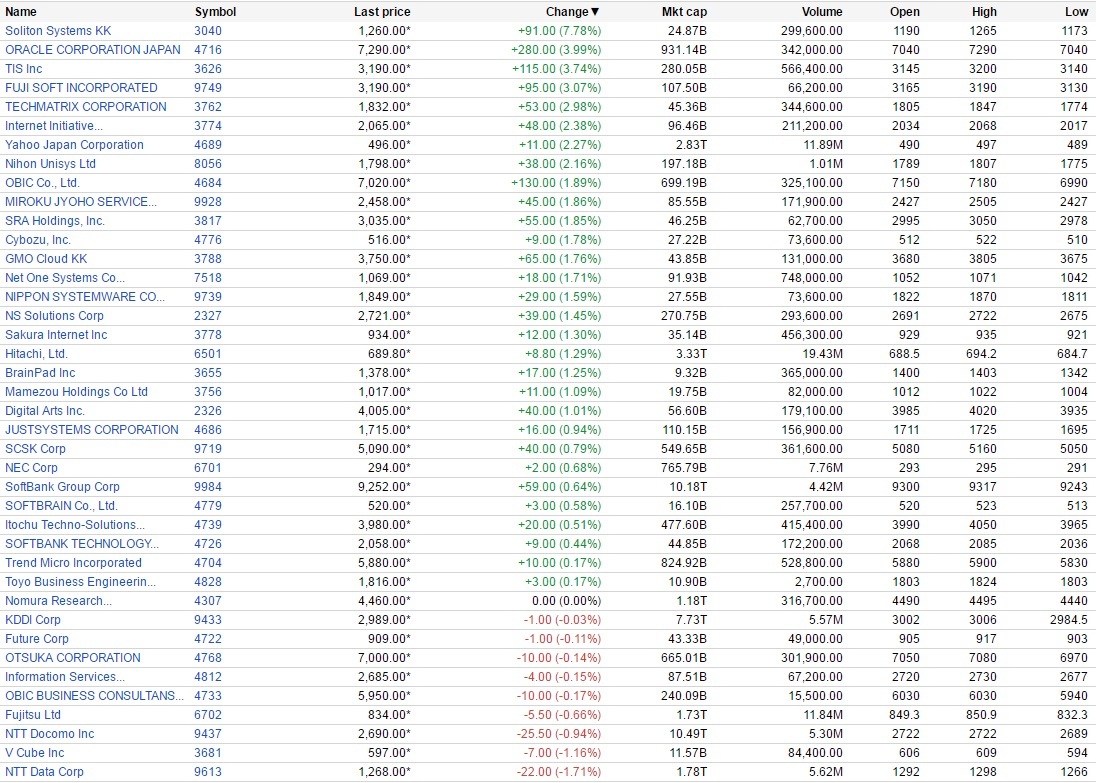1096x783 pixels.
Task: Sort by the High column header
Action: pyautogui.click(x=984, y=12)
